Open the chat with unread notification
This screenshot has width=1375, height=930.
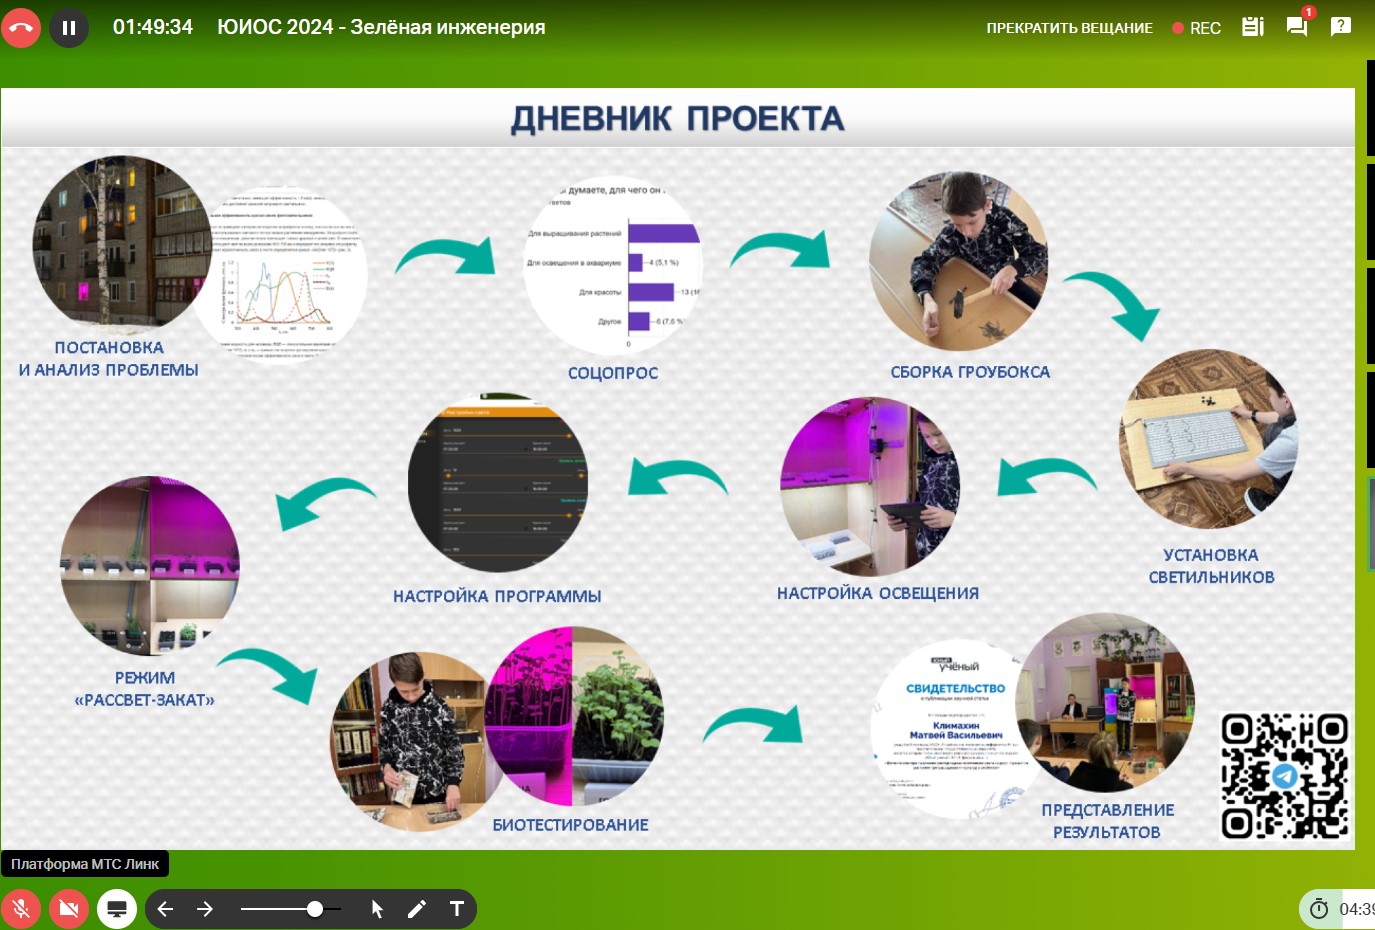pyautogui.click(x=1298, y=27)
